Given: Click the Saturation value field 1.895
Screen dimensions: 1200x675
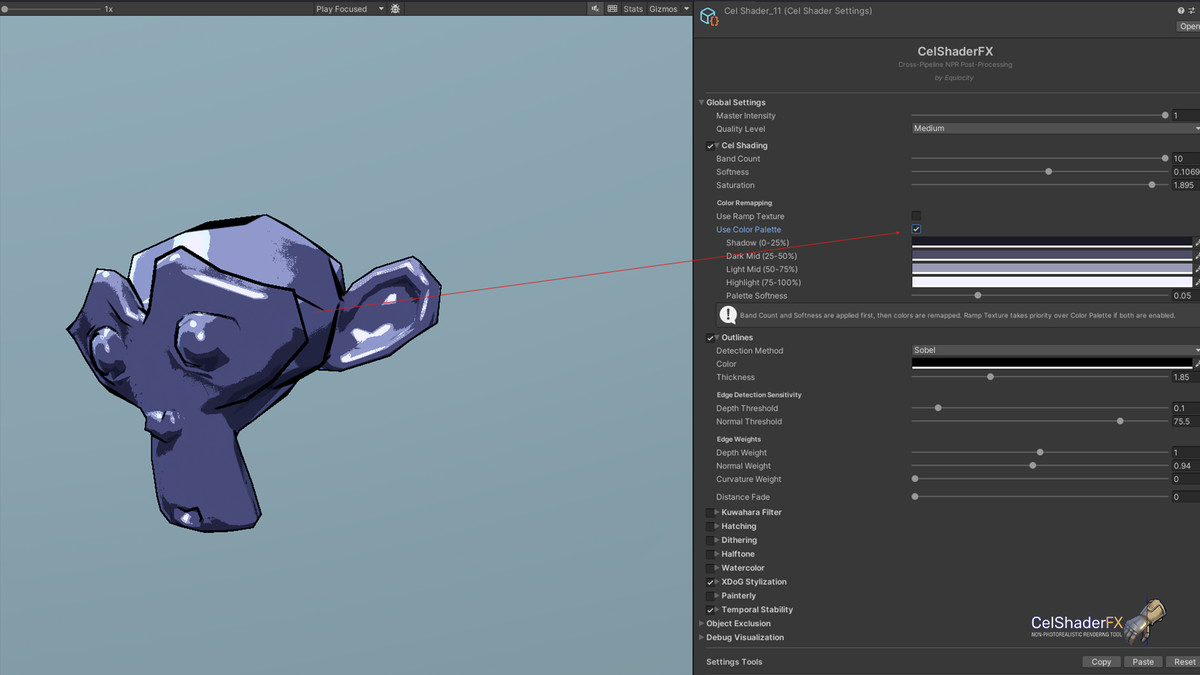Looking at the screenshot, I should tap(1186, 185).
